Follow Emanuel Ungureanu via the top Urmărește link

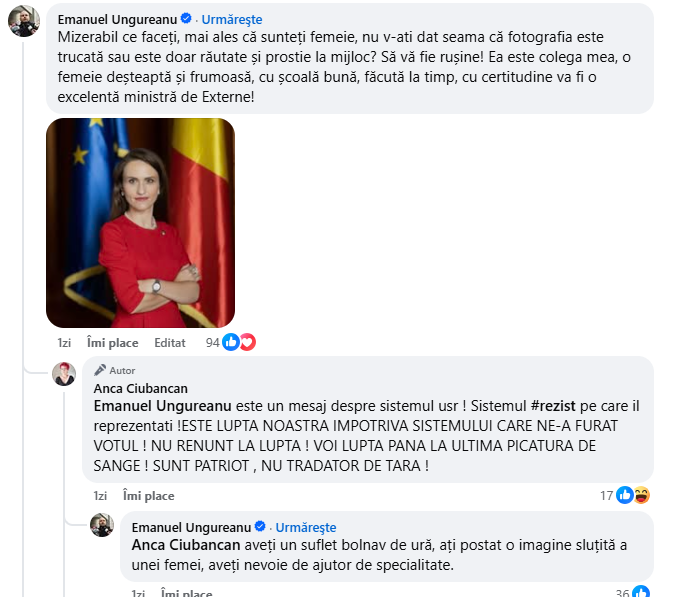coord(232,19)
